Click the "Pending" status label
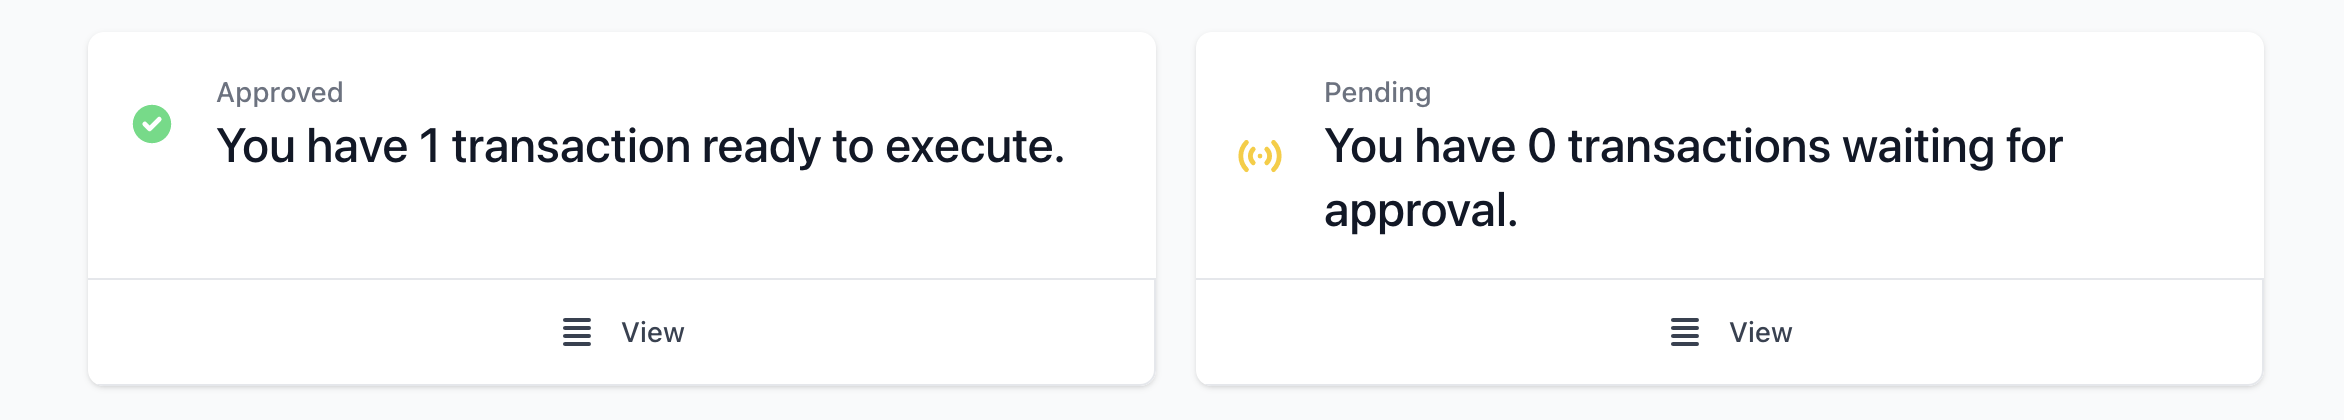2344x420 pixels. click(1378, 93)
